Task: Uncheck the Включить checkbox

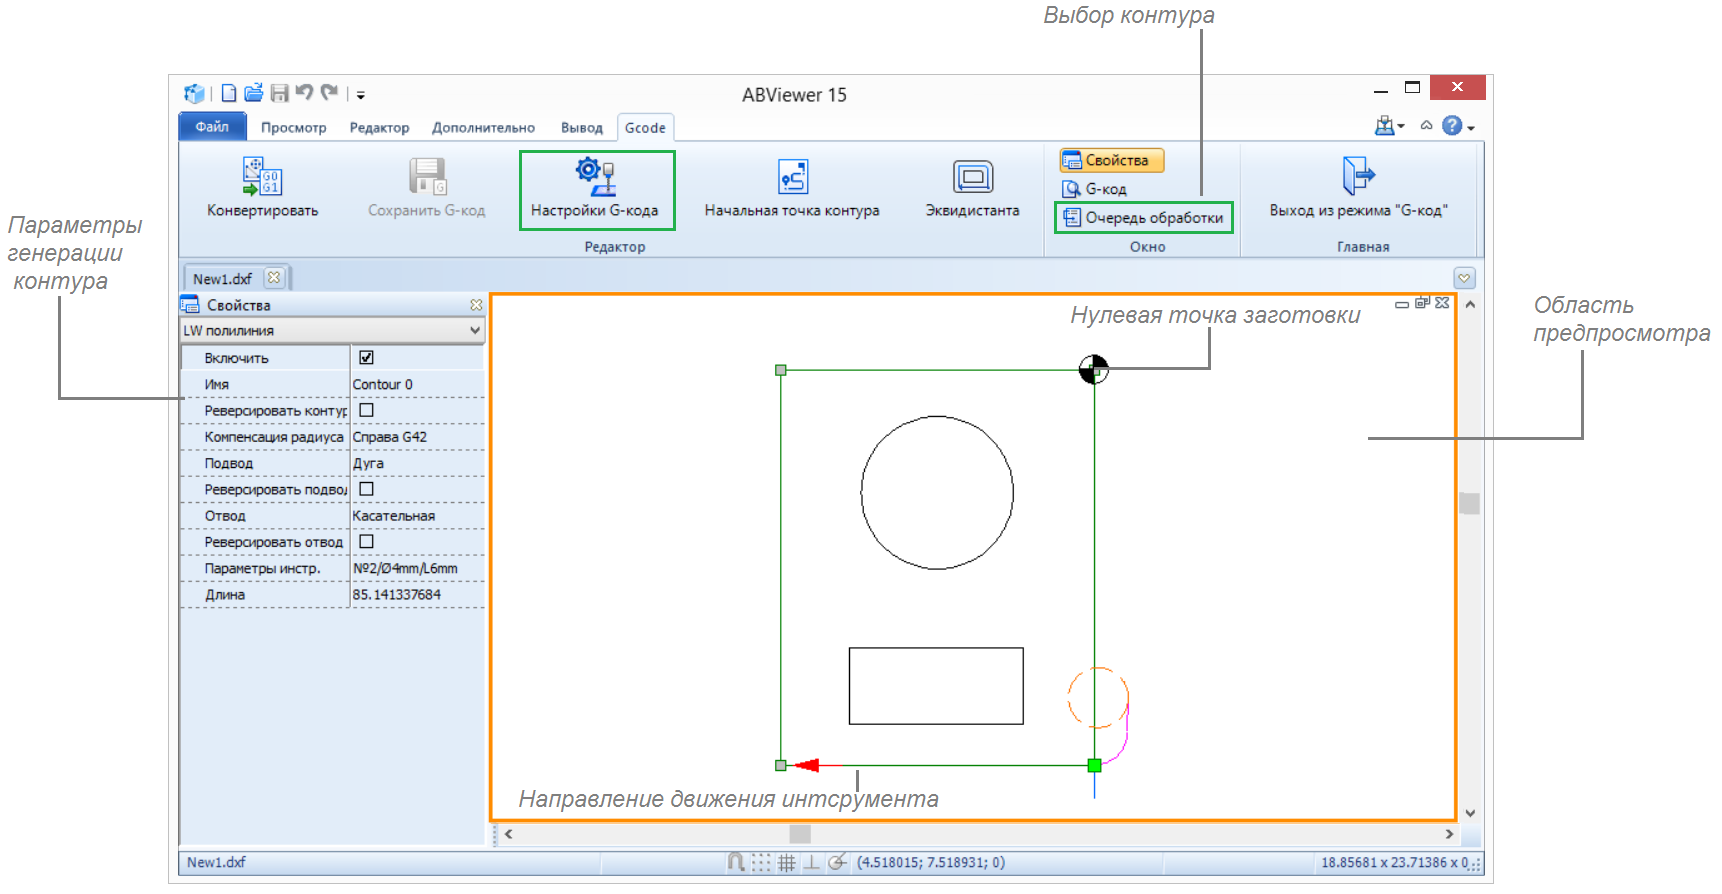Action: [366, 358]
